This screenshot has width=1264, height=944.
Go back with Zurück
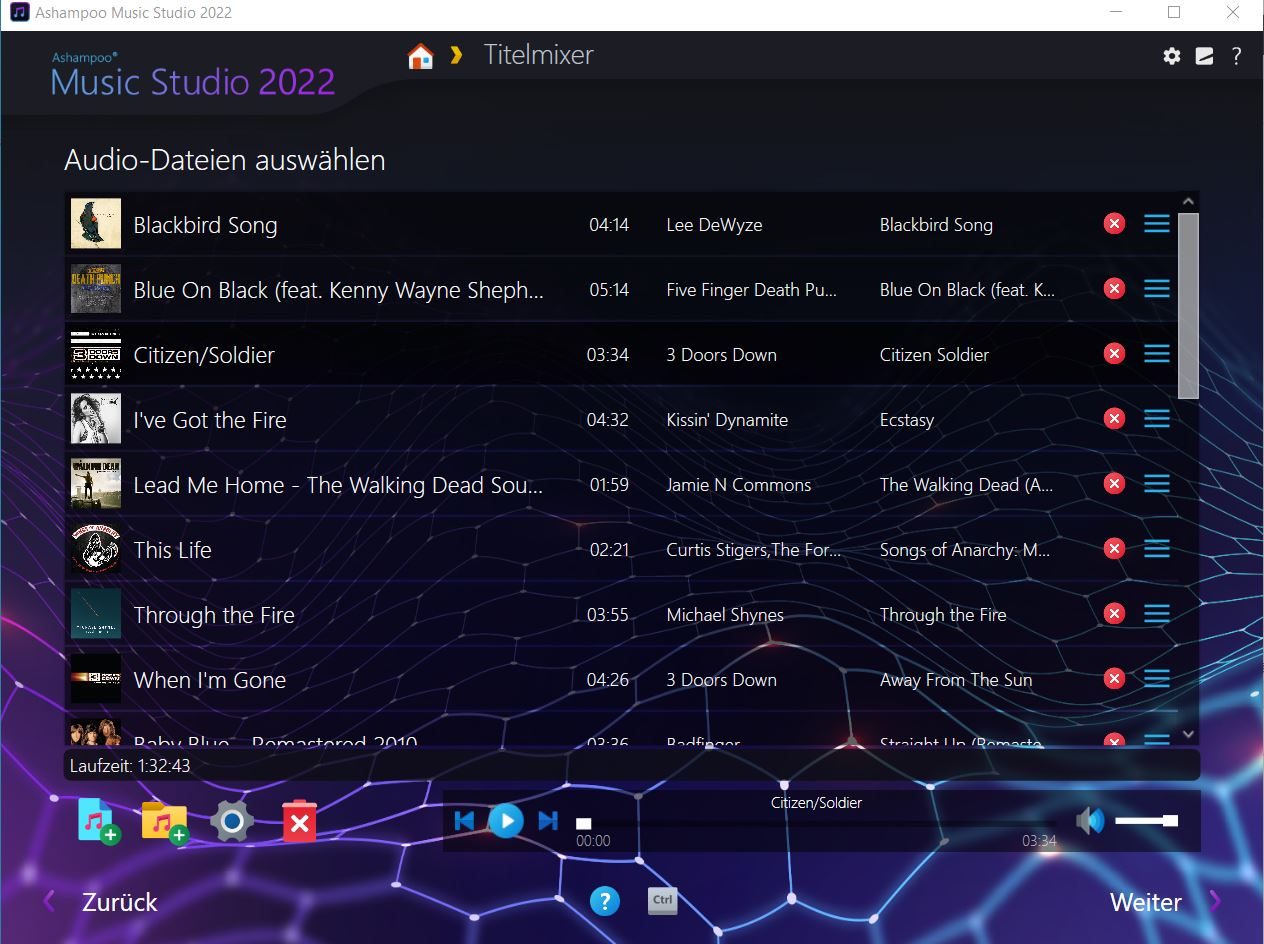[x=119, y=902]
